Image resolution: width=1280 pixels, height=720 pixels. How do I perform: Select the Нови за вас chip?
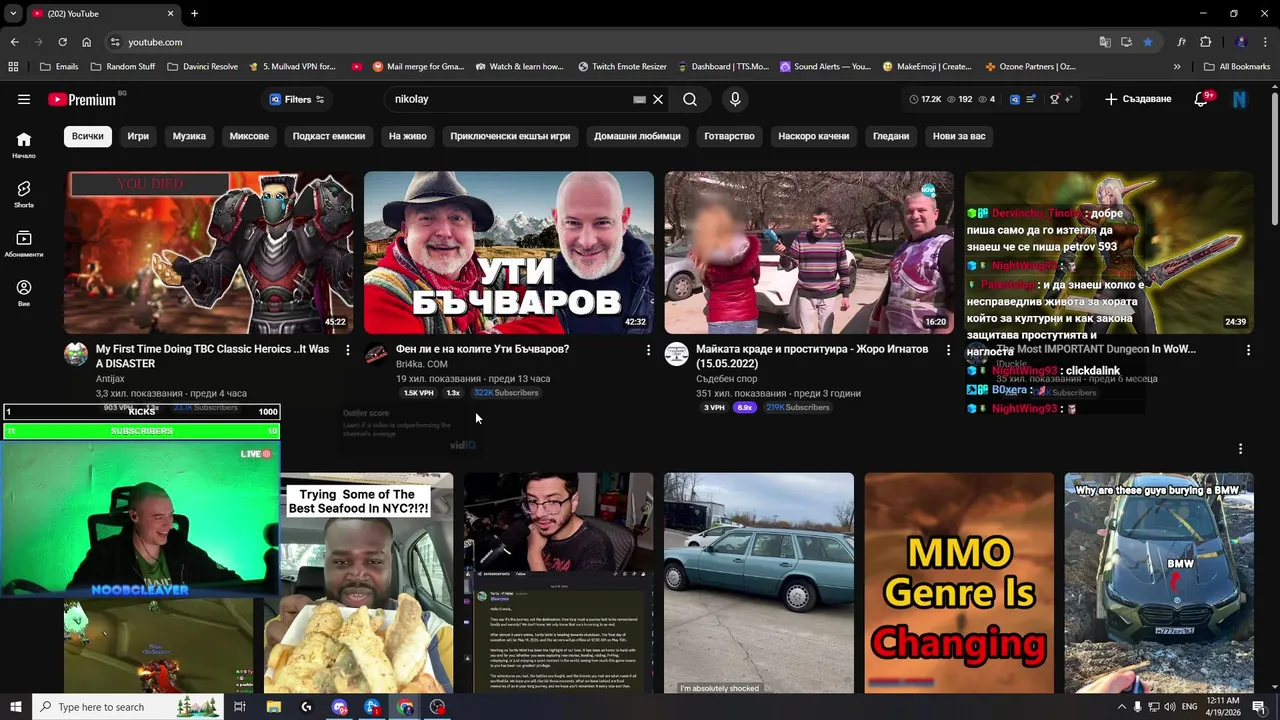click(x=959, y=136)
